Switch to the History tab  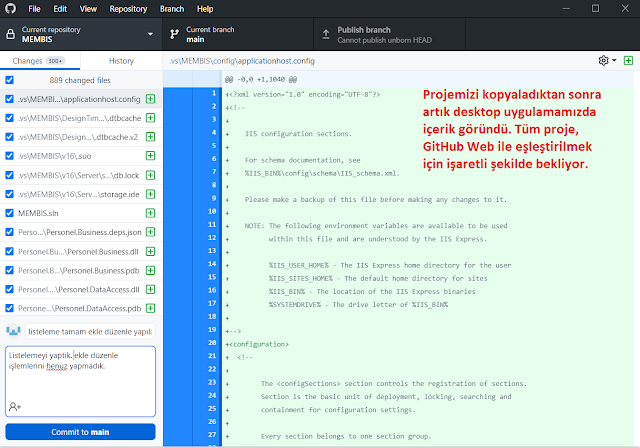[x=121, y=60]
